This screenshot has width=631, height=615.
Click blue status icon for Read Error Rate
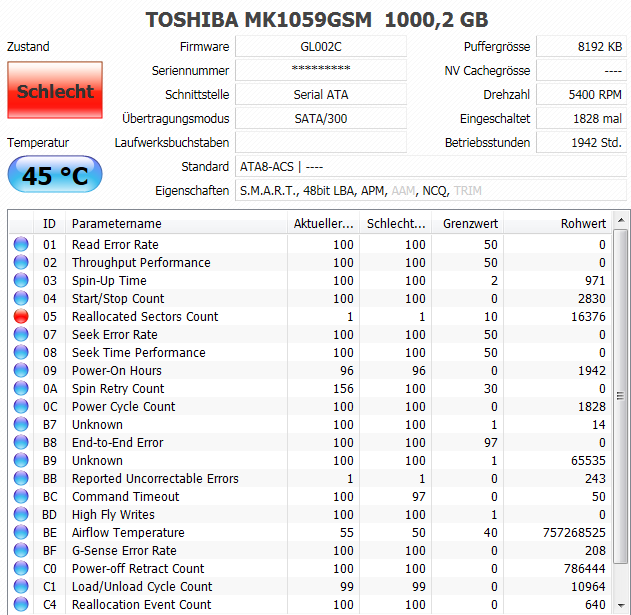[21, 244]
